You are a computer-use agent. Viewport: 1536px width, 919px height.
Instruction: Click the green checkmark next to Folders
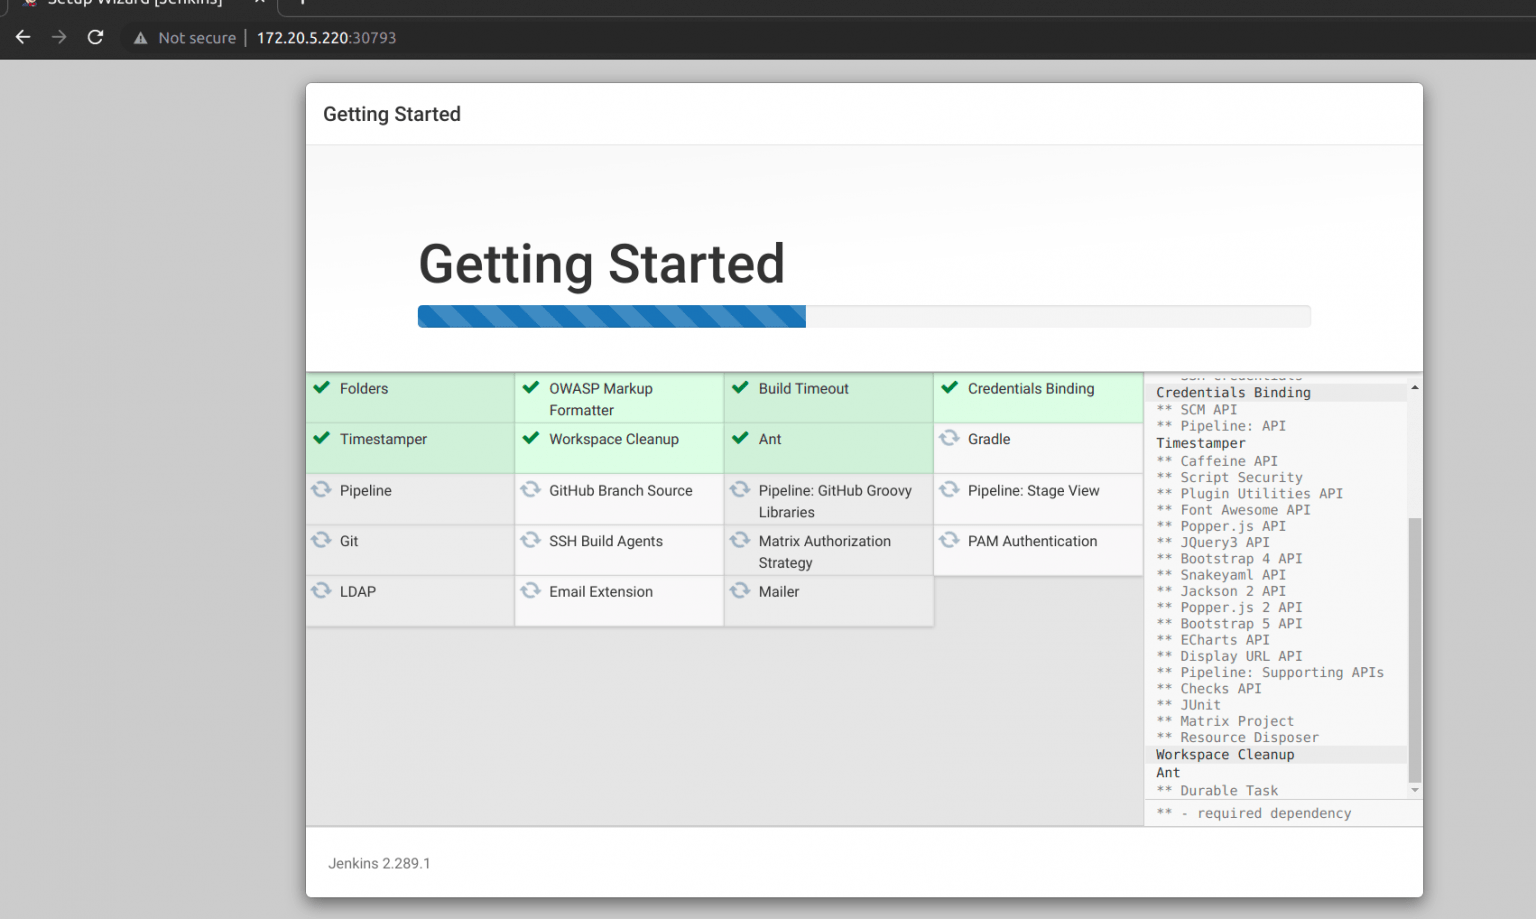322,388
